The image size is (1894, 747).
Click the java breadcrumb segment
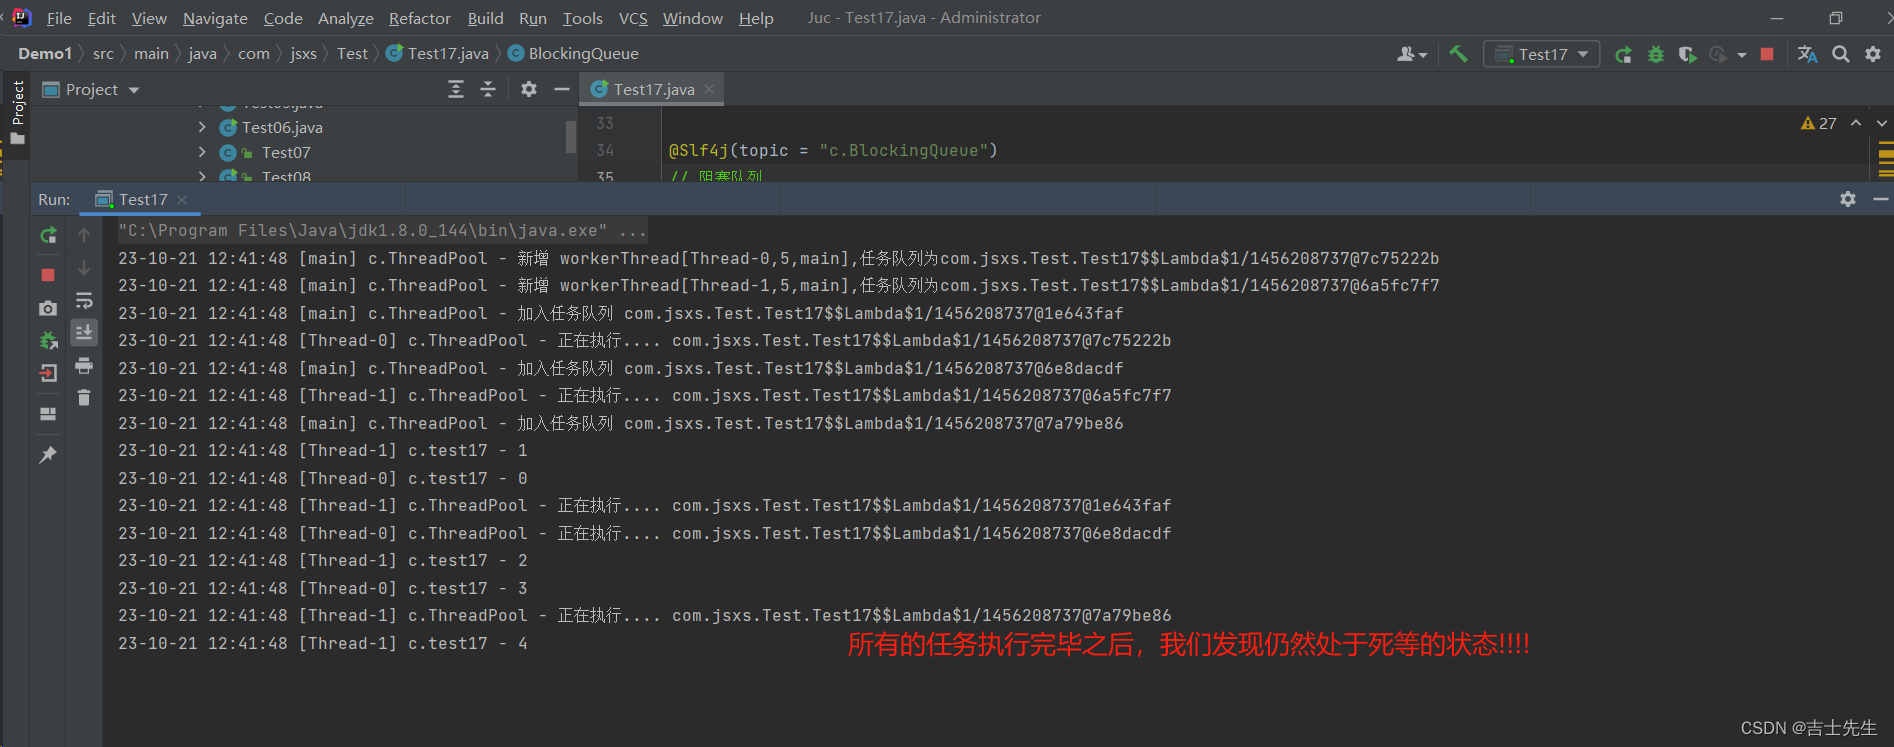click(x=202, y=54)
